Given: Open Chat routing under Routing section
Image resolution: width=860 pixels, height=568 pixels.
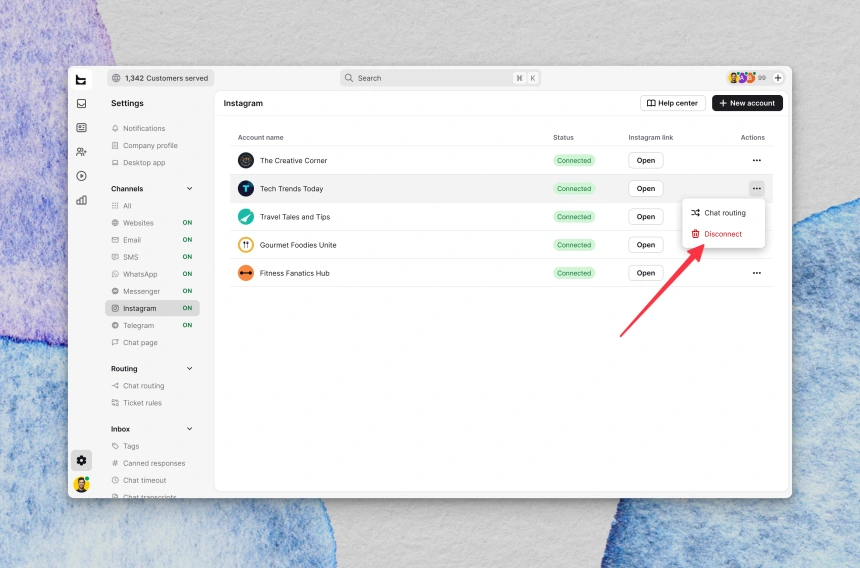Looking at the screenshot, I should tap(138, 386).
